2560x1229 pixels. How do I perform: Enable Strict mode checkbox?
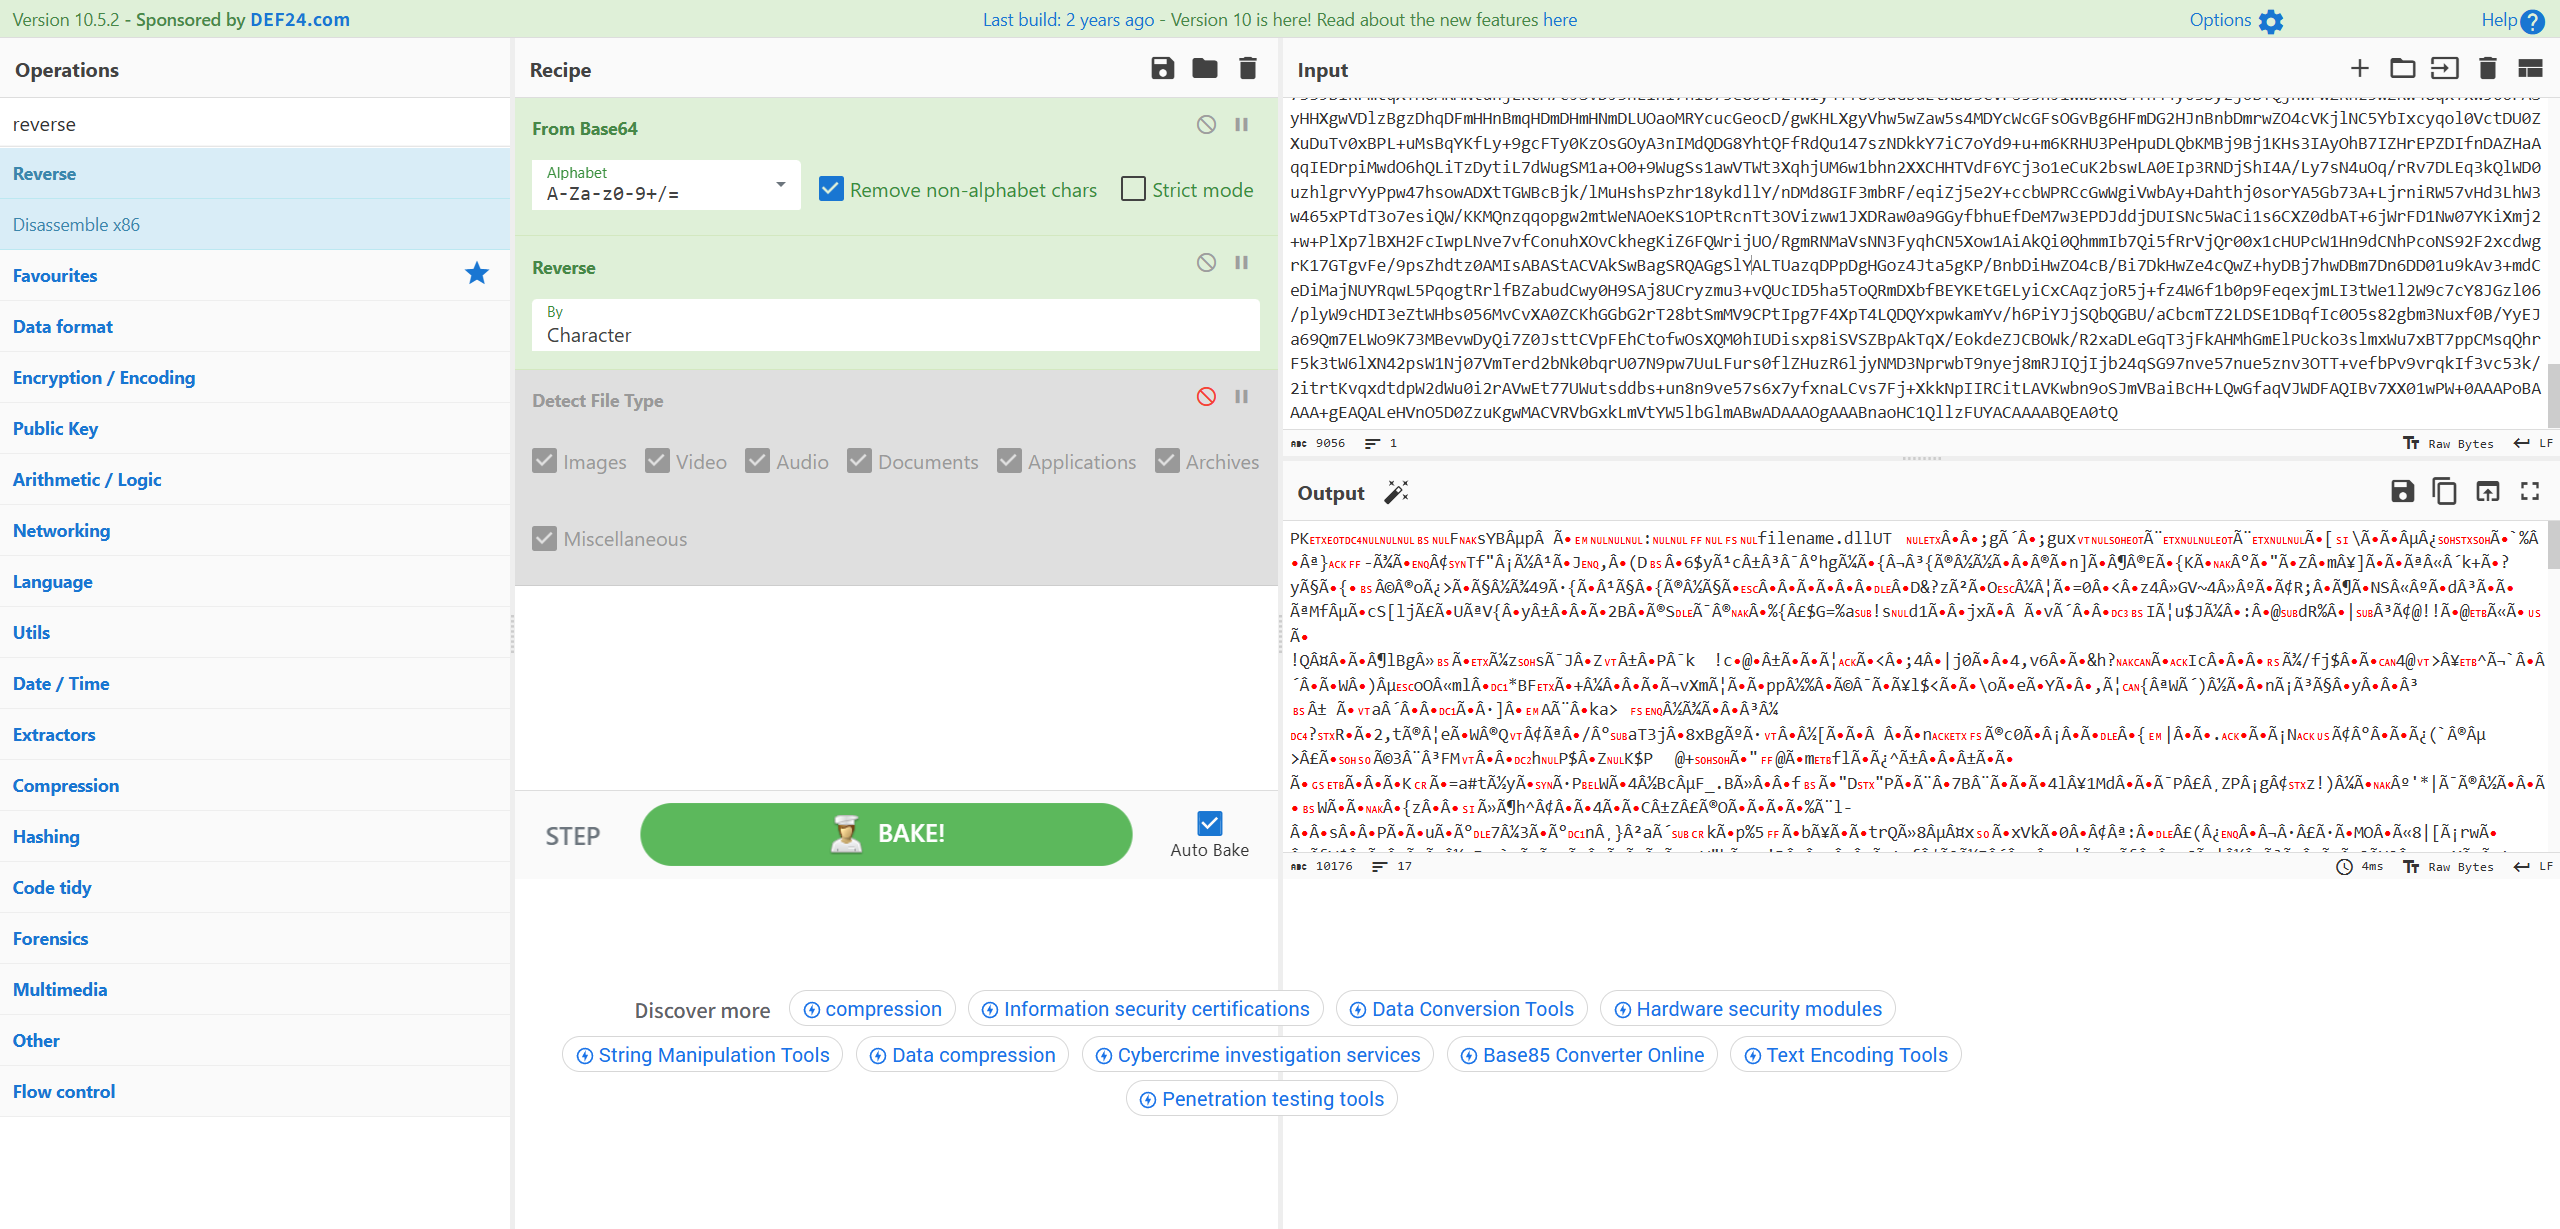(x=1133, y=189)
